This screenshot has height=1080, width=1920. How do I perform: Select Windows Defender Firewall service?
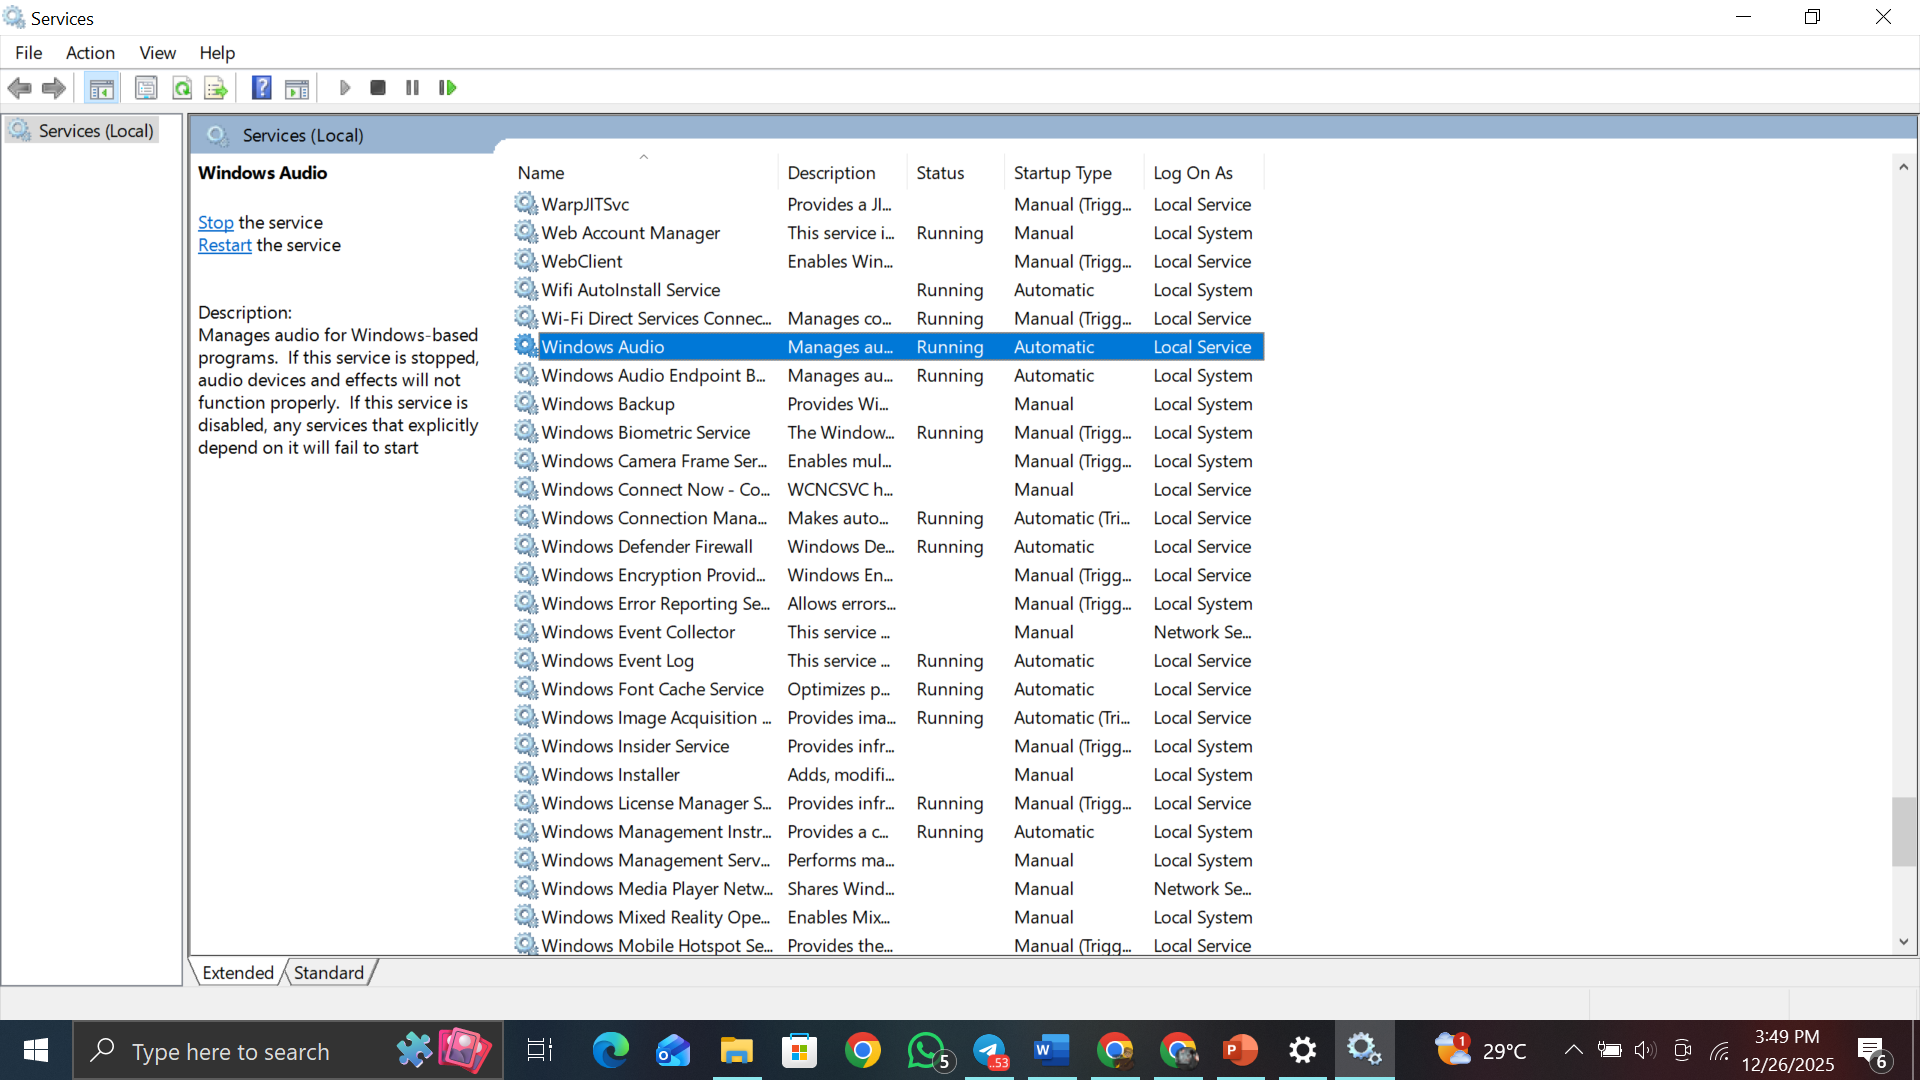point(889,546)
